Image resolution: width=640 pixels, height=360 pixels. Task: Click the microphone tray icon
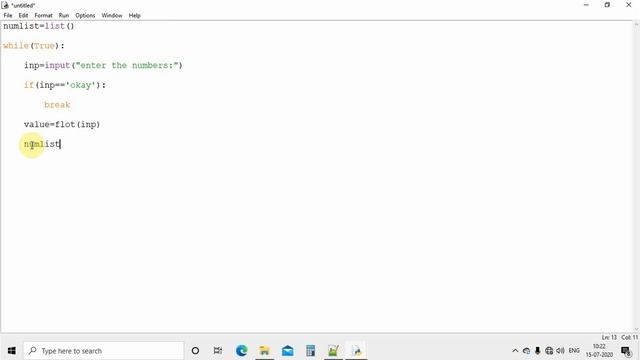pyautogui.click(x=538, y=351)
